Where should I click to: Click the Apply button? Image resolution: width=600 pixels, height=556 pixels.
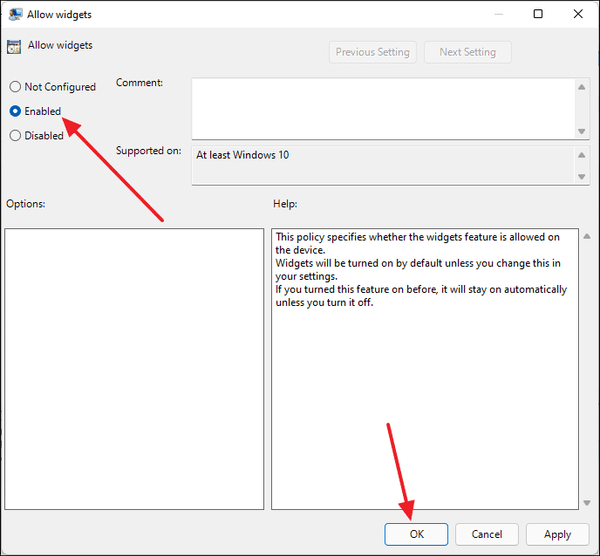(557, 534)
